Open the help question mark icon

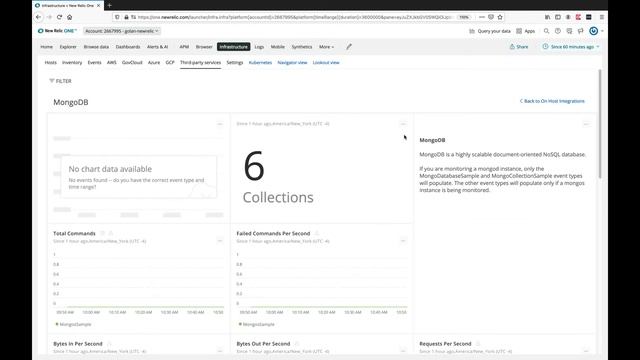click(x=558, y=31)
